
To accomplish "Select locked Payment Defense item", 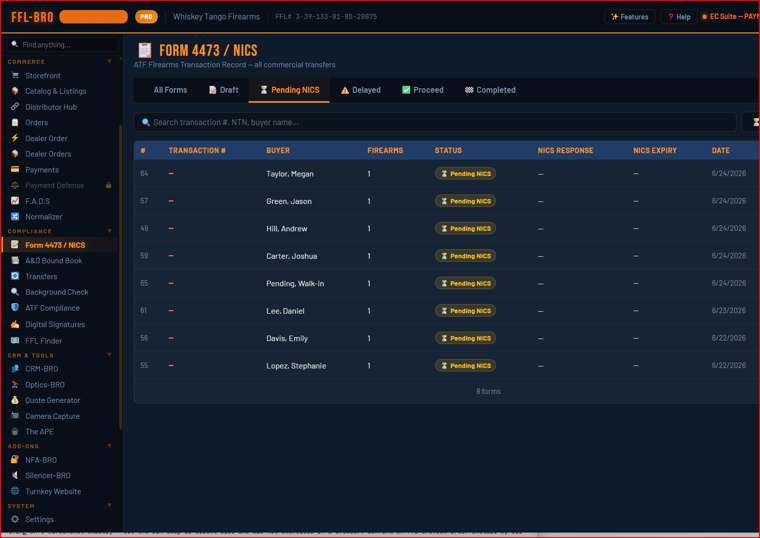I will [x=54, y=186].
